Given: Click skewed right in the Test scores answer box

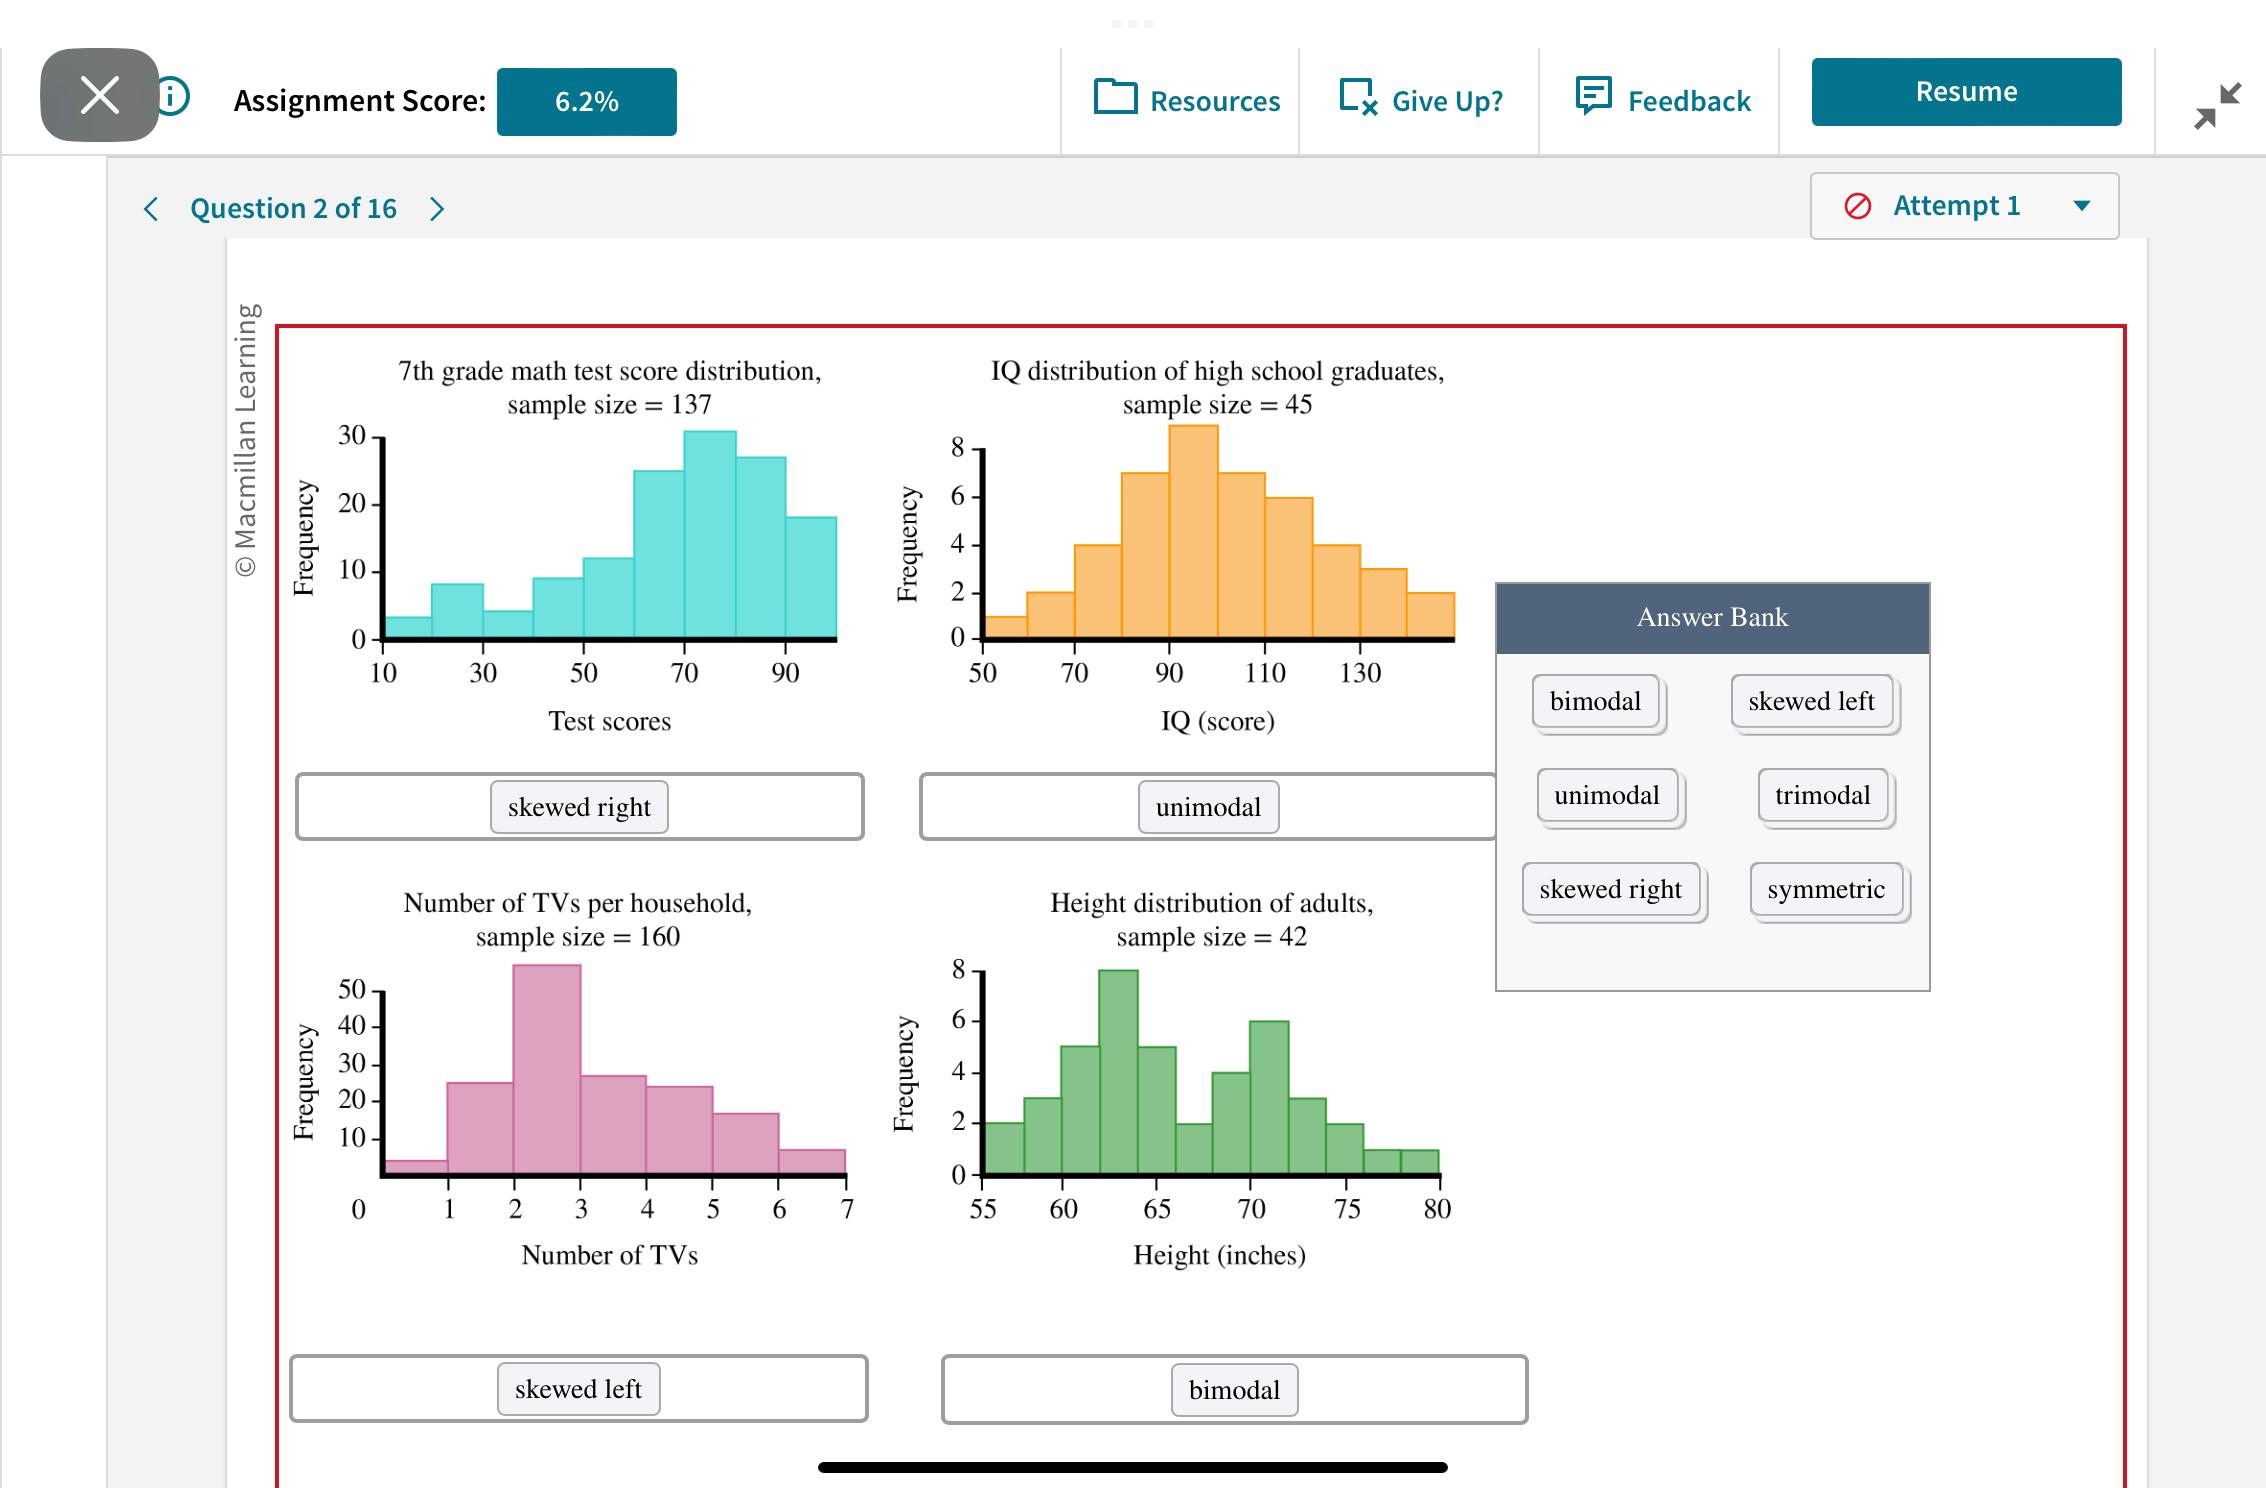Looking at the screenshot, I should coord(578,807).
